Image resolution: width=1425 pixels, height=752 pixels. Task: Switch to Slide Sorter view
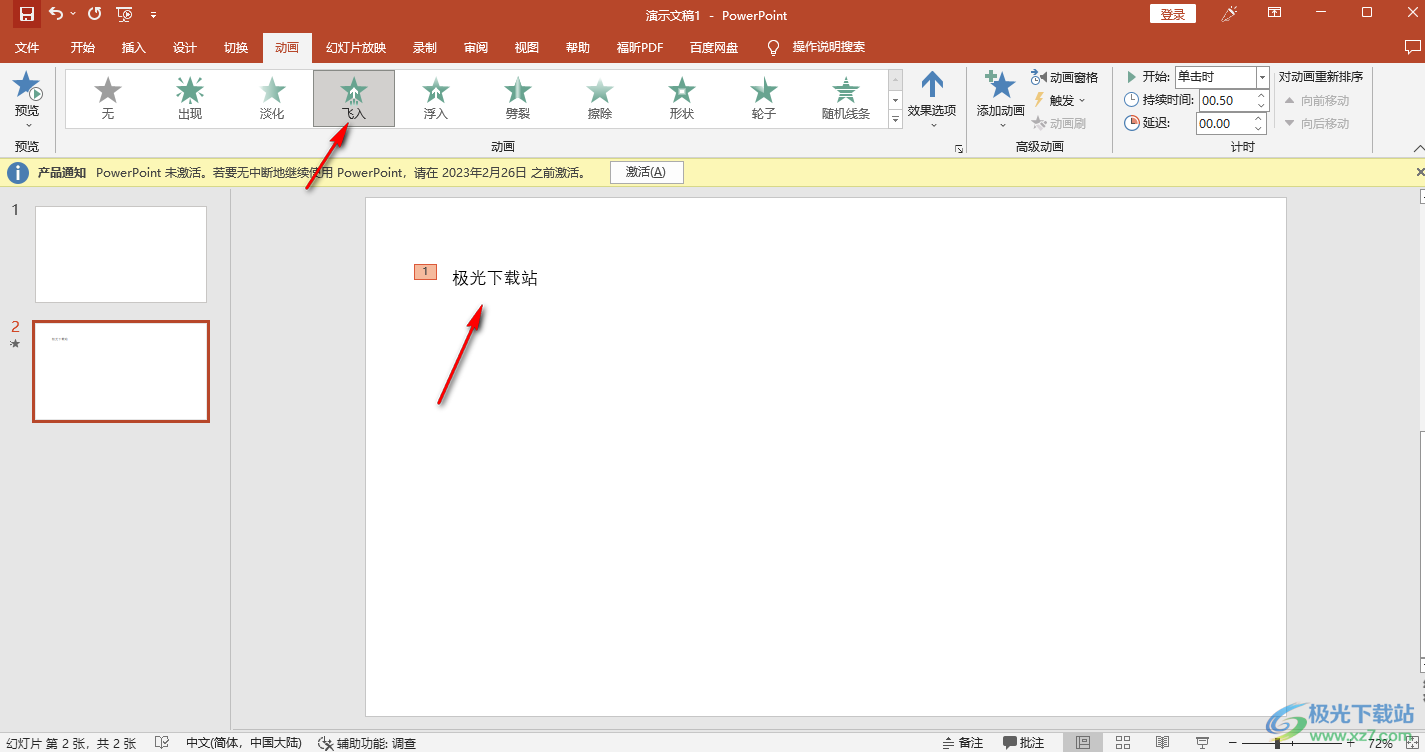click(x=1123, y=743)
